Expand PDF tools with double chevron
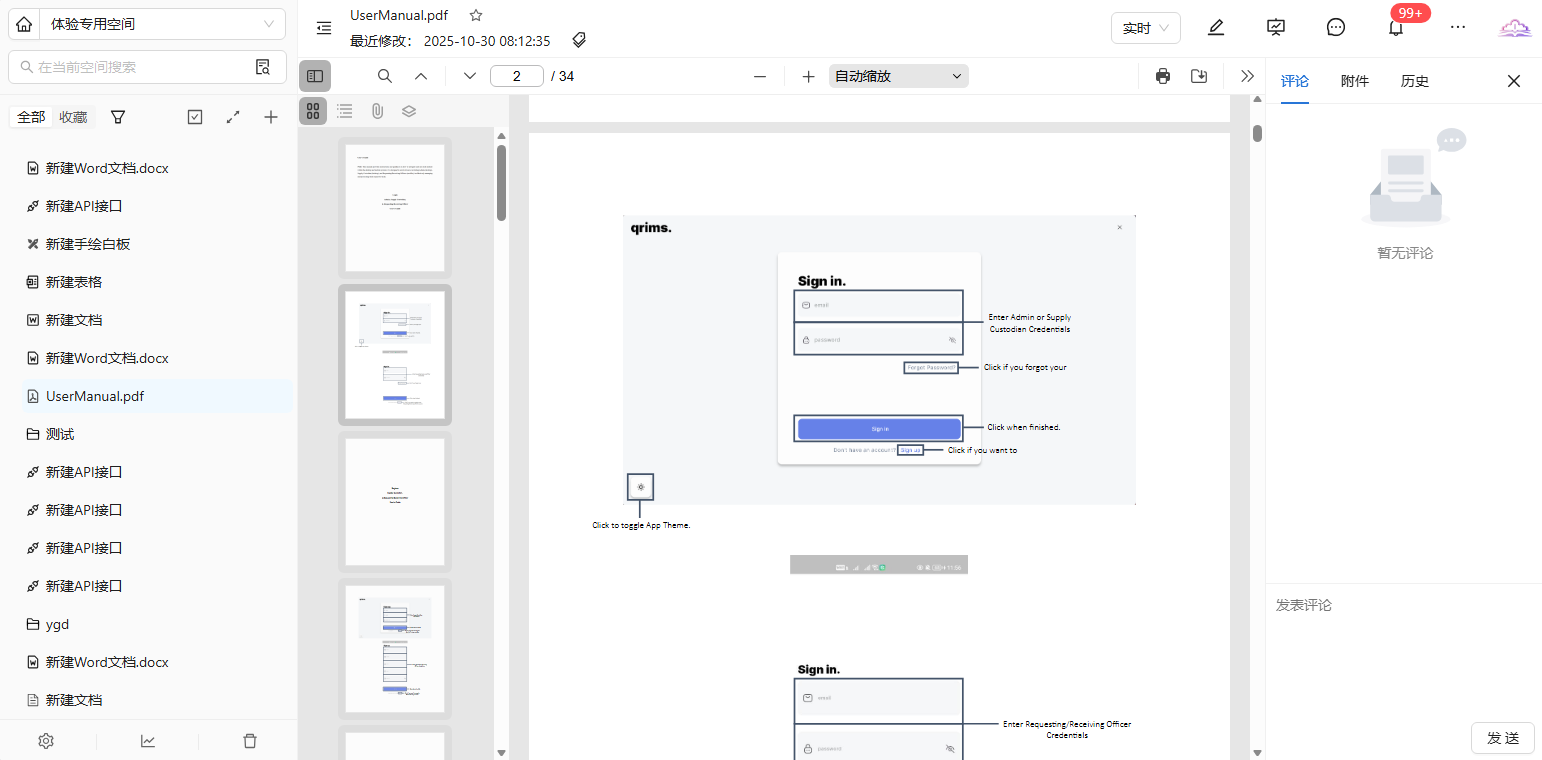This screenshot has height=760, width=1542. click(x=1247, y=76)
